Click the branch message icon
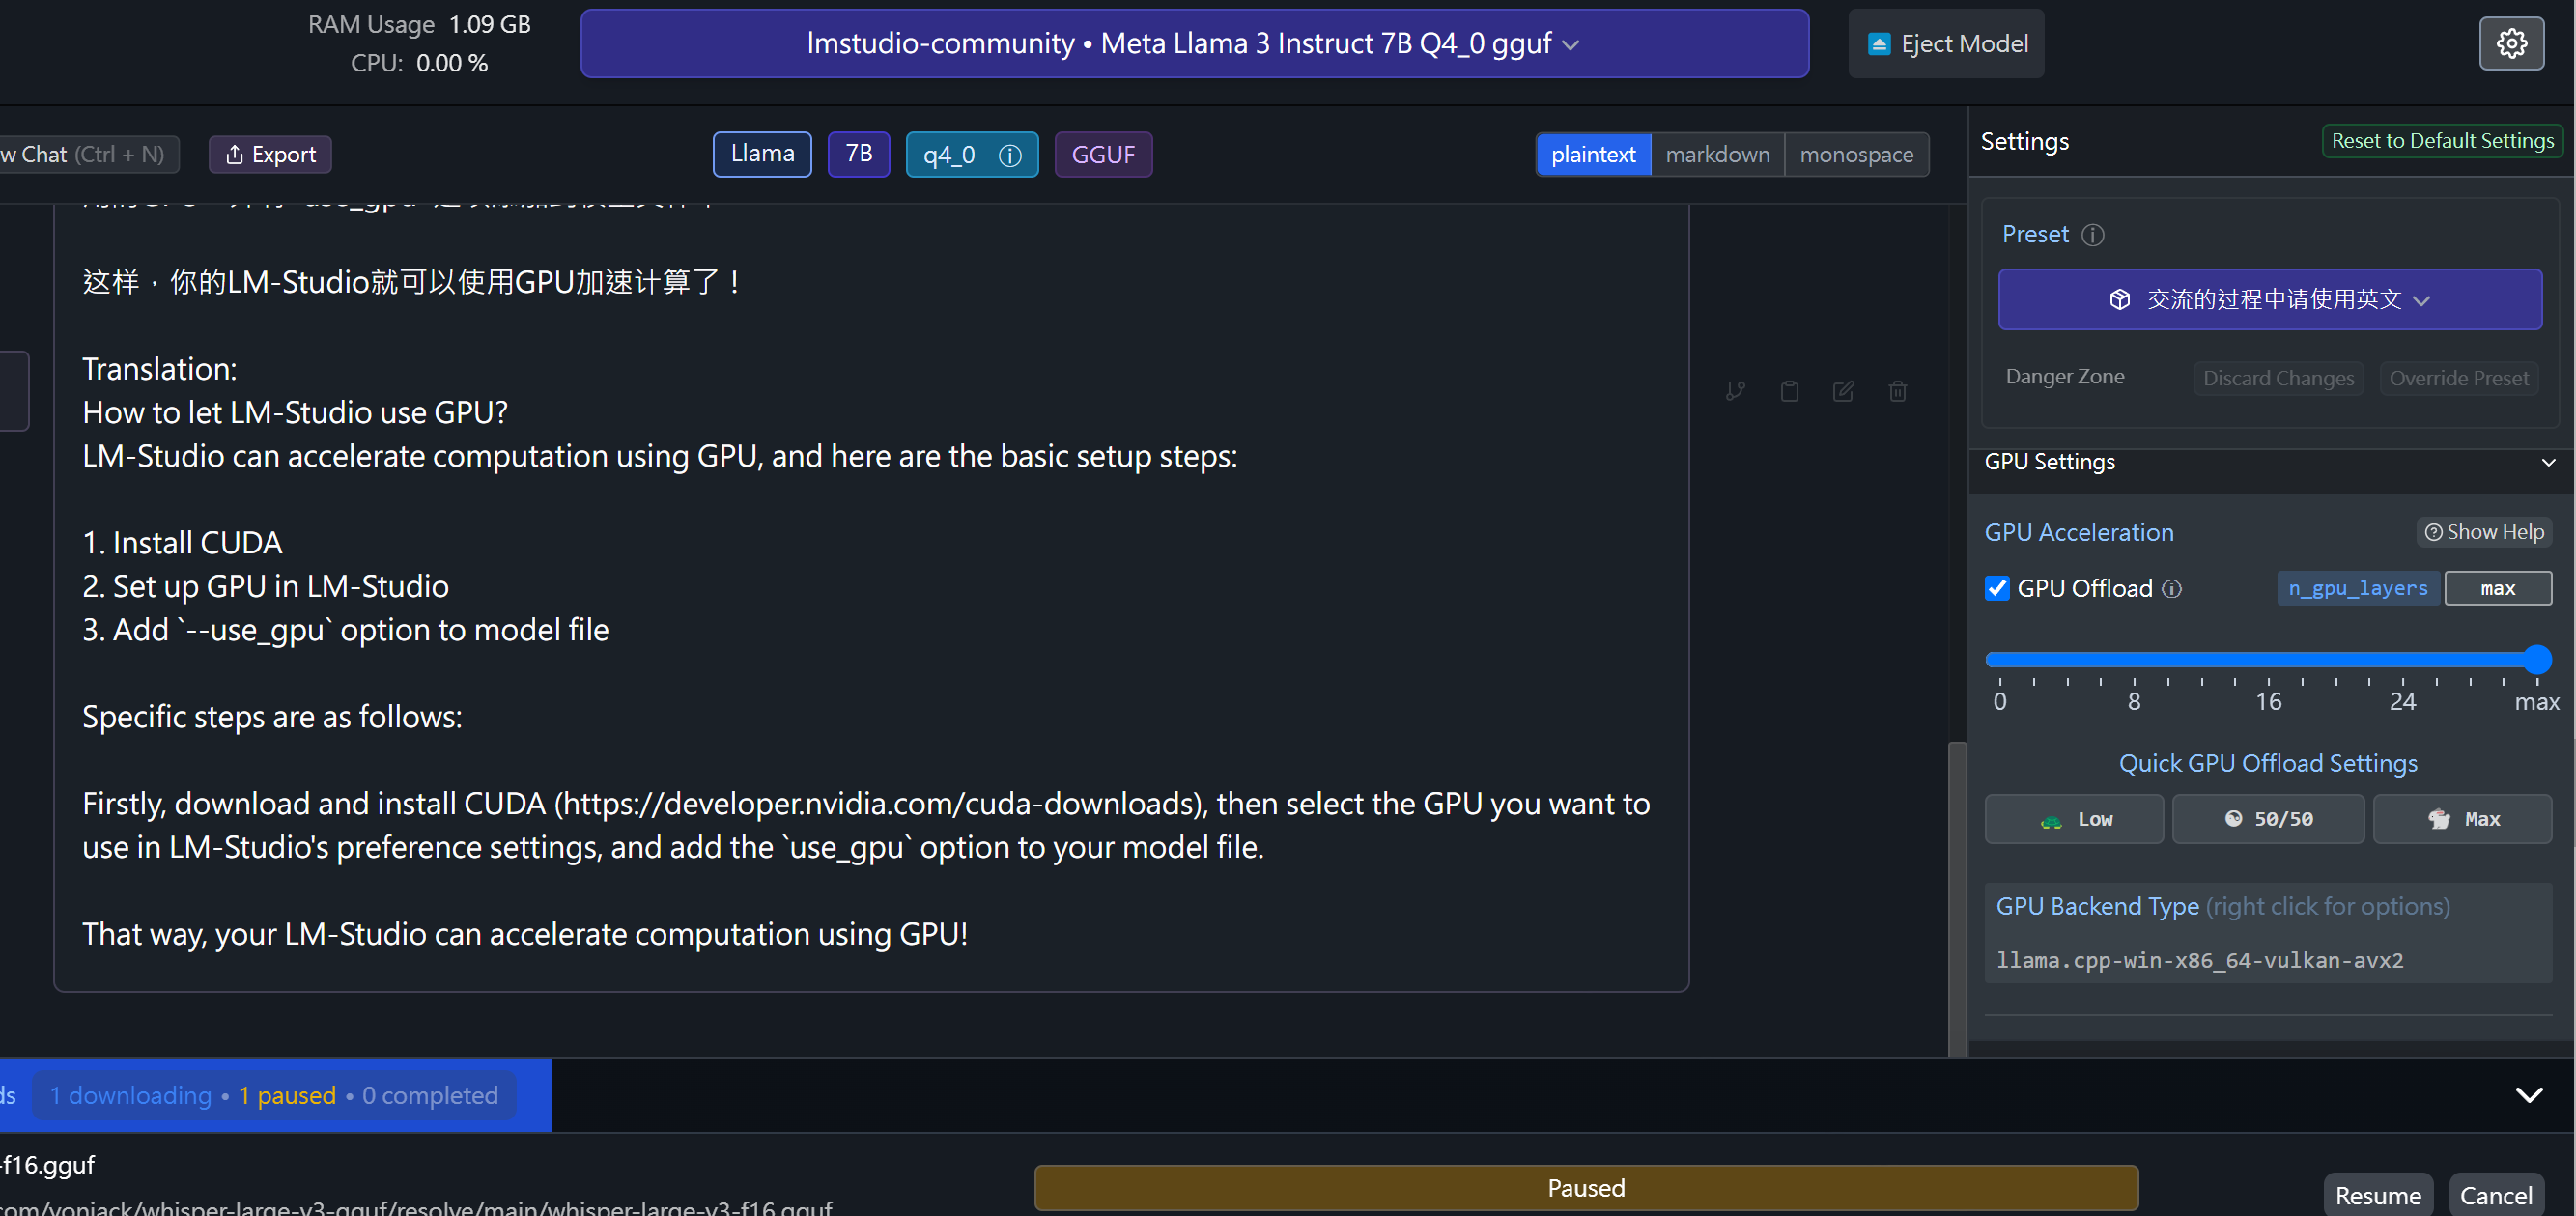The image size is (2576, 1216). click(x=1735, y=391)
